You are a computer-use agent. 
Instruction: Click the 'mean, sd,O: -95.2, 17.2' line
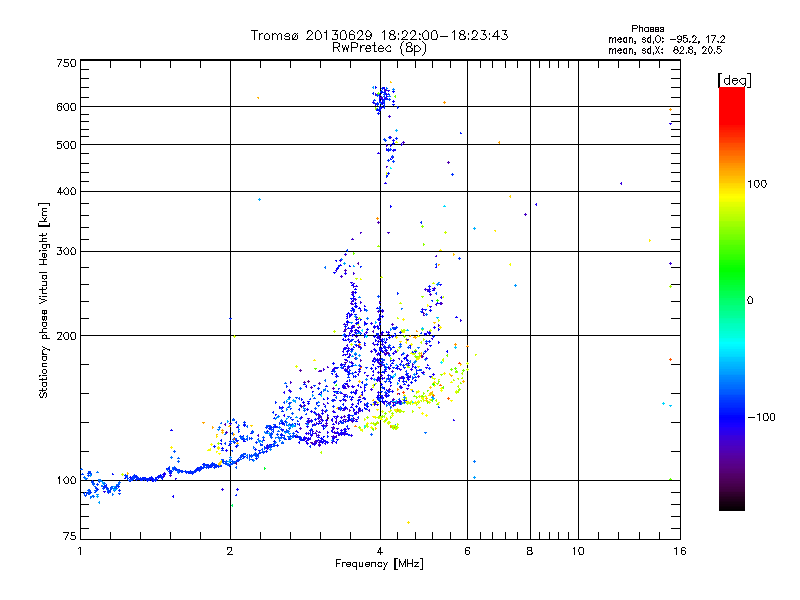click(666, 39)
